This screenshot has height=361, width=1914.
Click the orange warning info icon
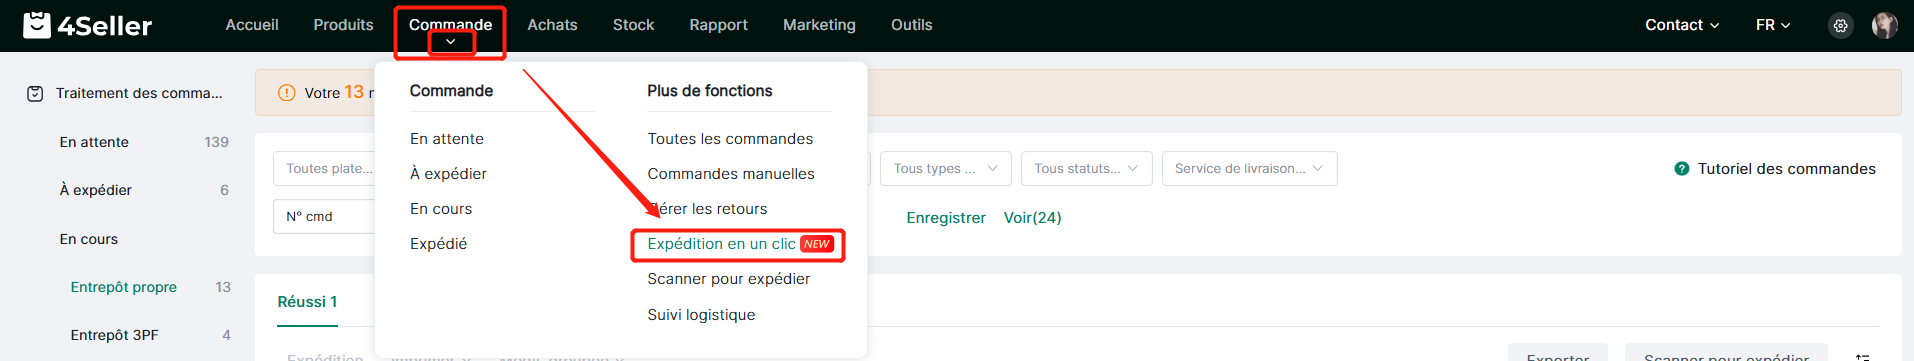286,93
